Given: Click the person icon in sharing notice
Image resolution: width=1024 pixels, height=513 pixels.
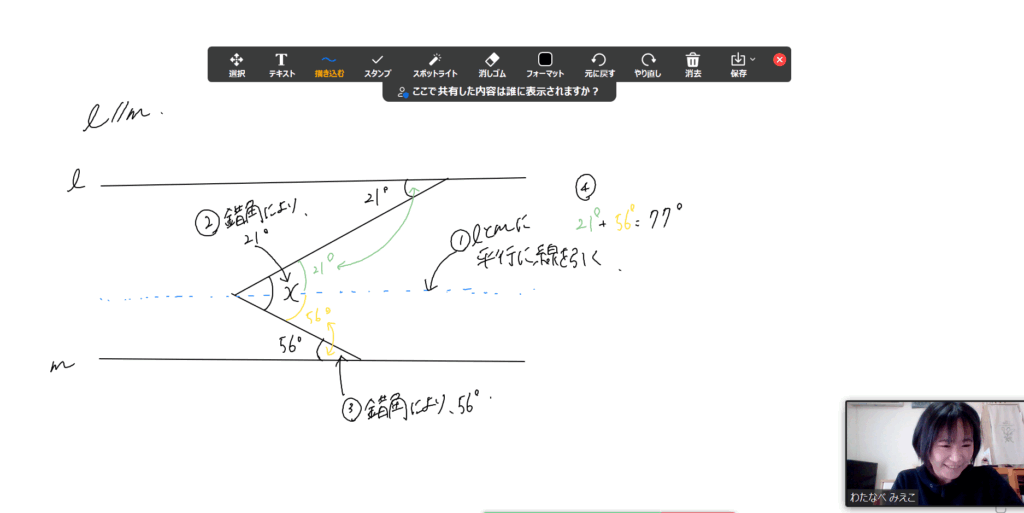Looking at the screenshot, I should tap(402, 92).
